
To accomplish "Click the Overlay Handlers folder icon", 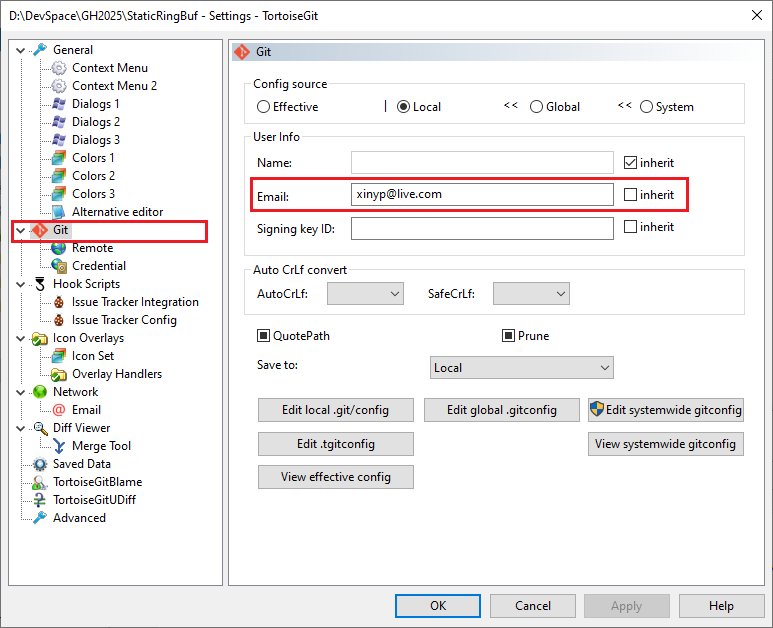I will point(59,374).
